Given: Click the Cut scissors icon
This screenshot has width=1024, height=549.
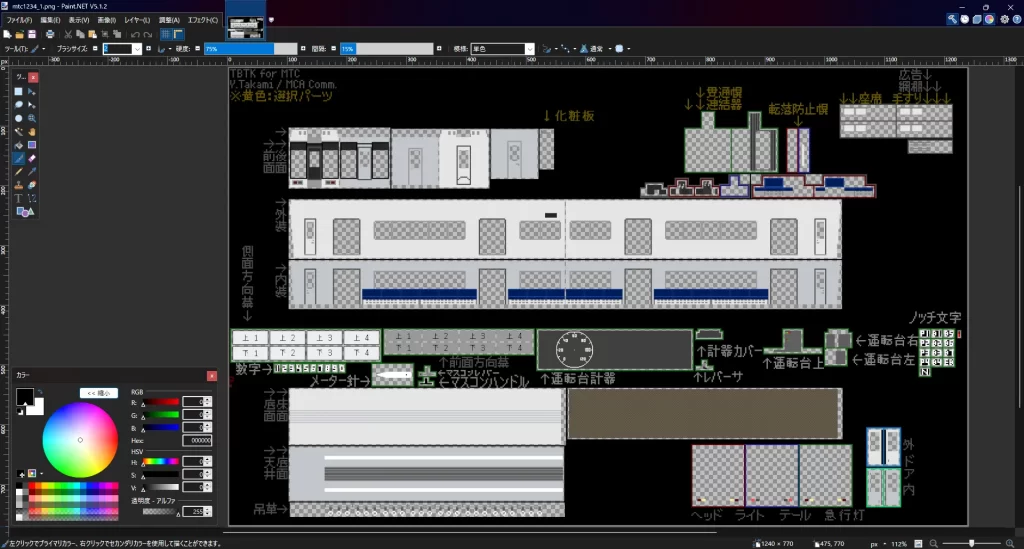Looking at the screenshot, I should click(68, 34).
